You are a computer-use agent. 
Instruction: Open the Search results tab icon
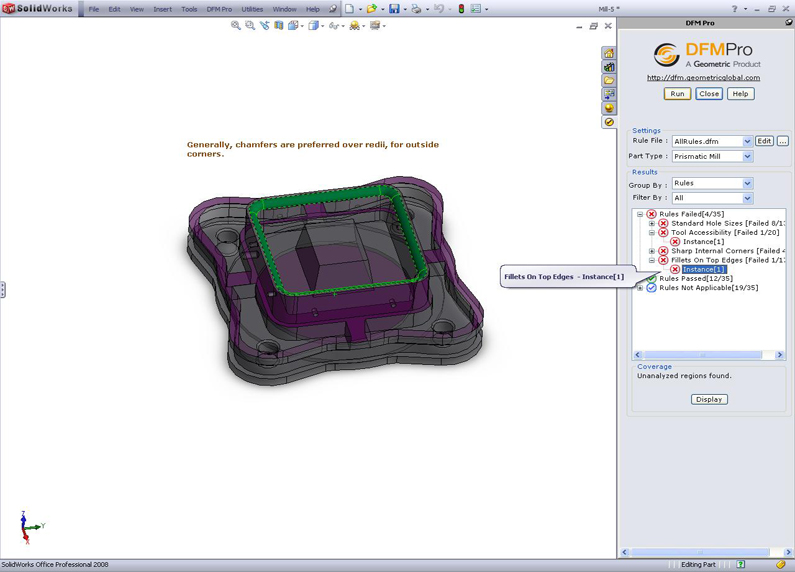click(609, 94)
